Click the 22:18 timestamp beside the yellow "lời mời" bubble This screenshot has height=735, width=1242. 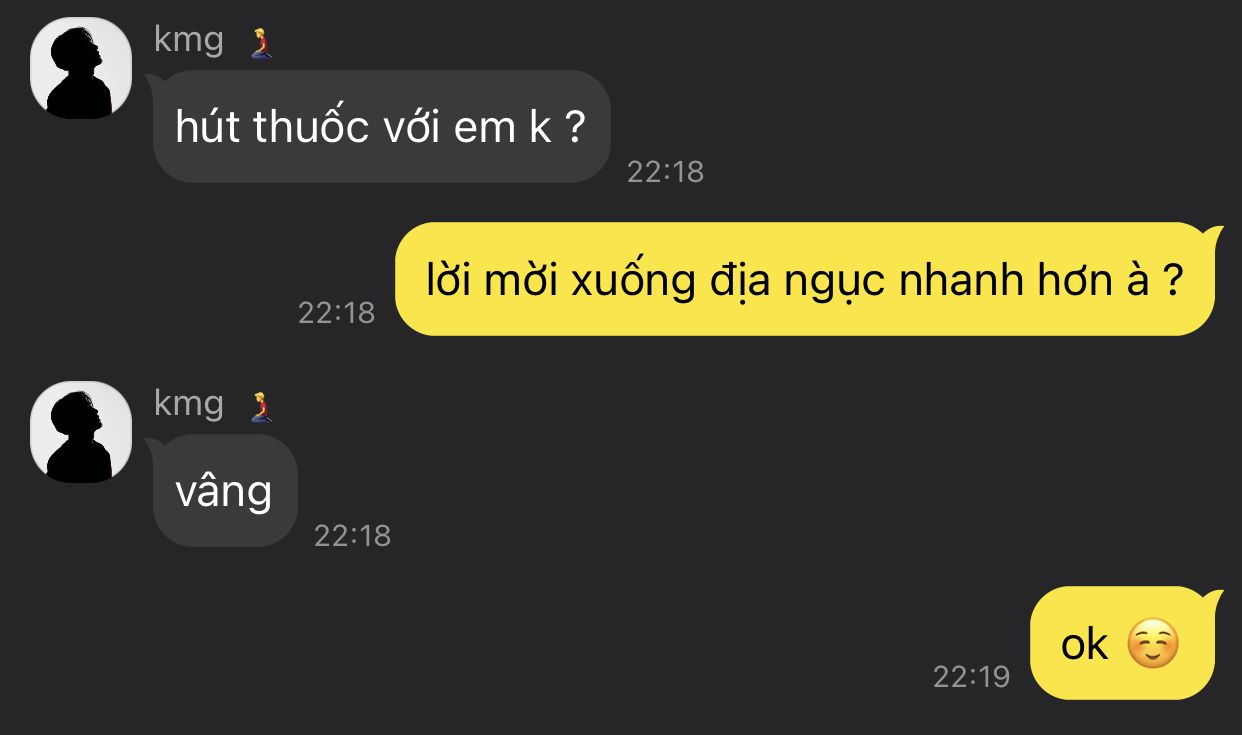336,313
